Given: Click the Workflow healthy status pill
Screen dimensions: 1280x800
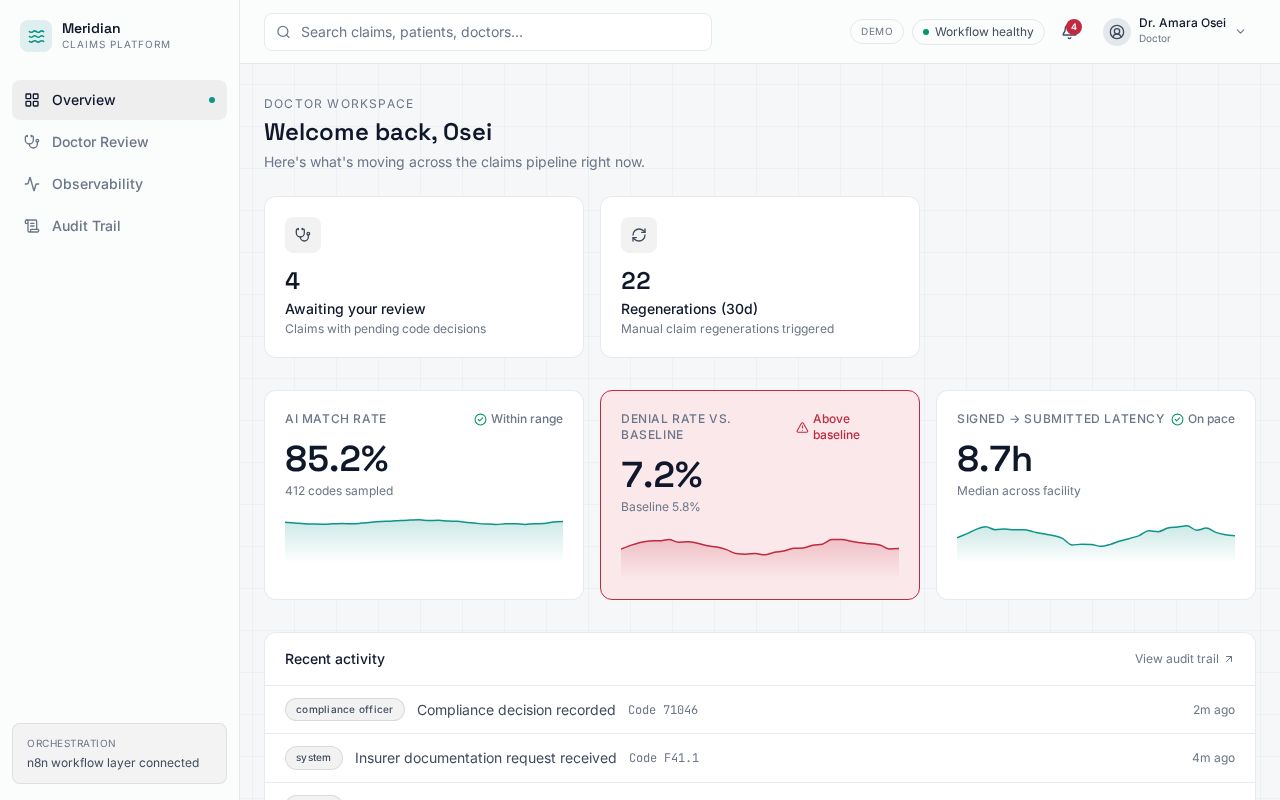Looking at the screenshot, I should point(978,32).
